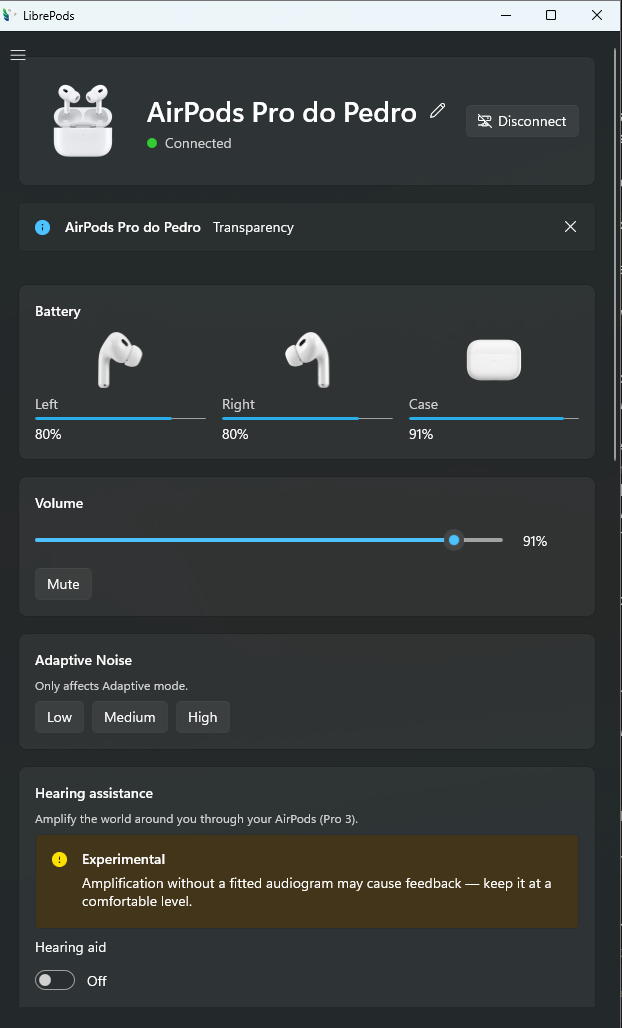Click the green Connected status indicator
This screenshot has width=622, height=1028.
152,143
